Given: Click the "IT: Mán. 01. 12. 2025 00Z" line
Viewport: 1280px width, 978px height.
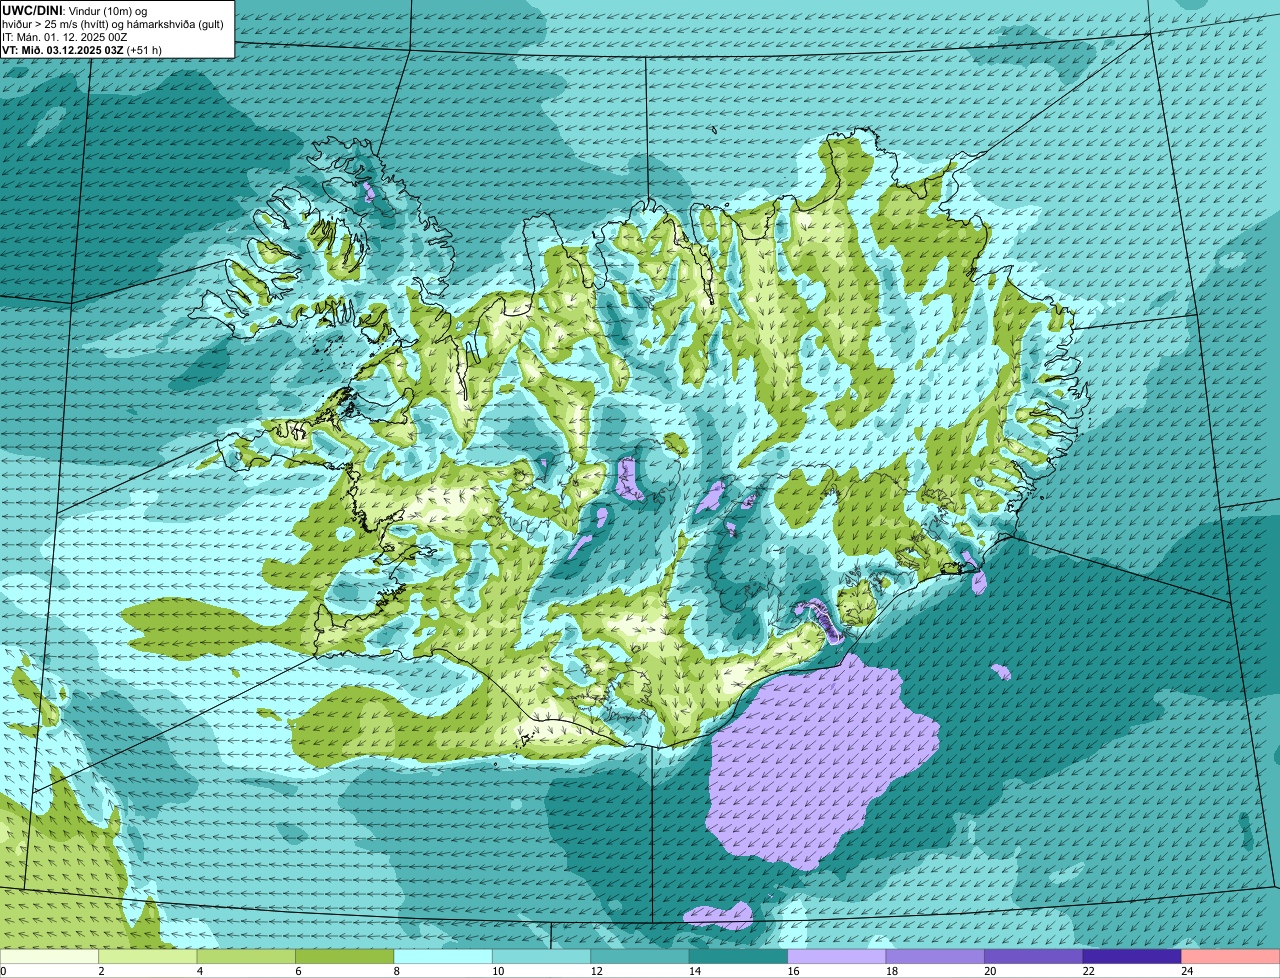Looking at the screenshot, I should point(65,37).
